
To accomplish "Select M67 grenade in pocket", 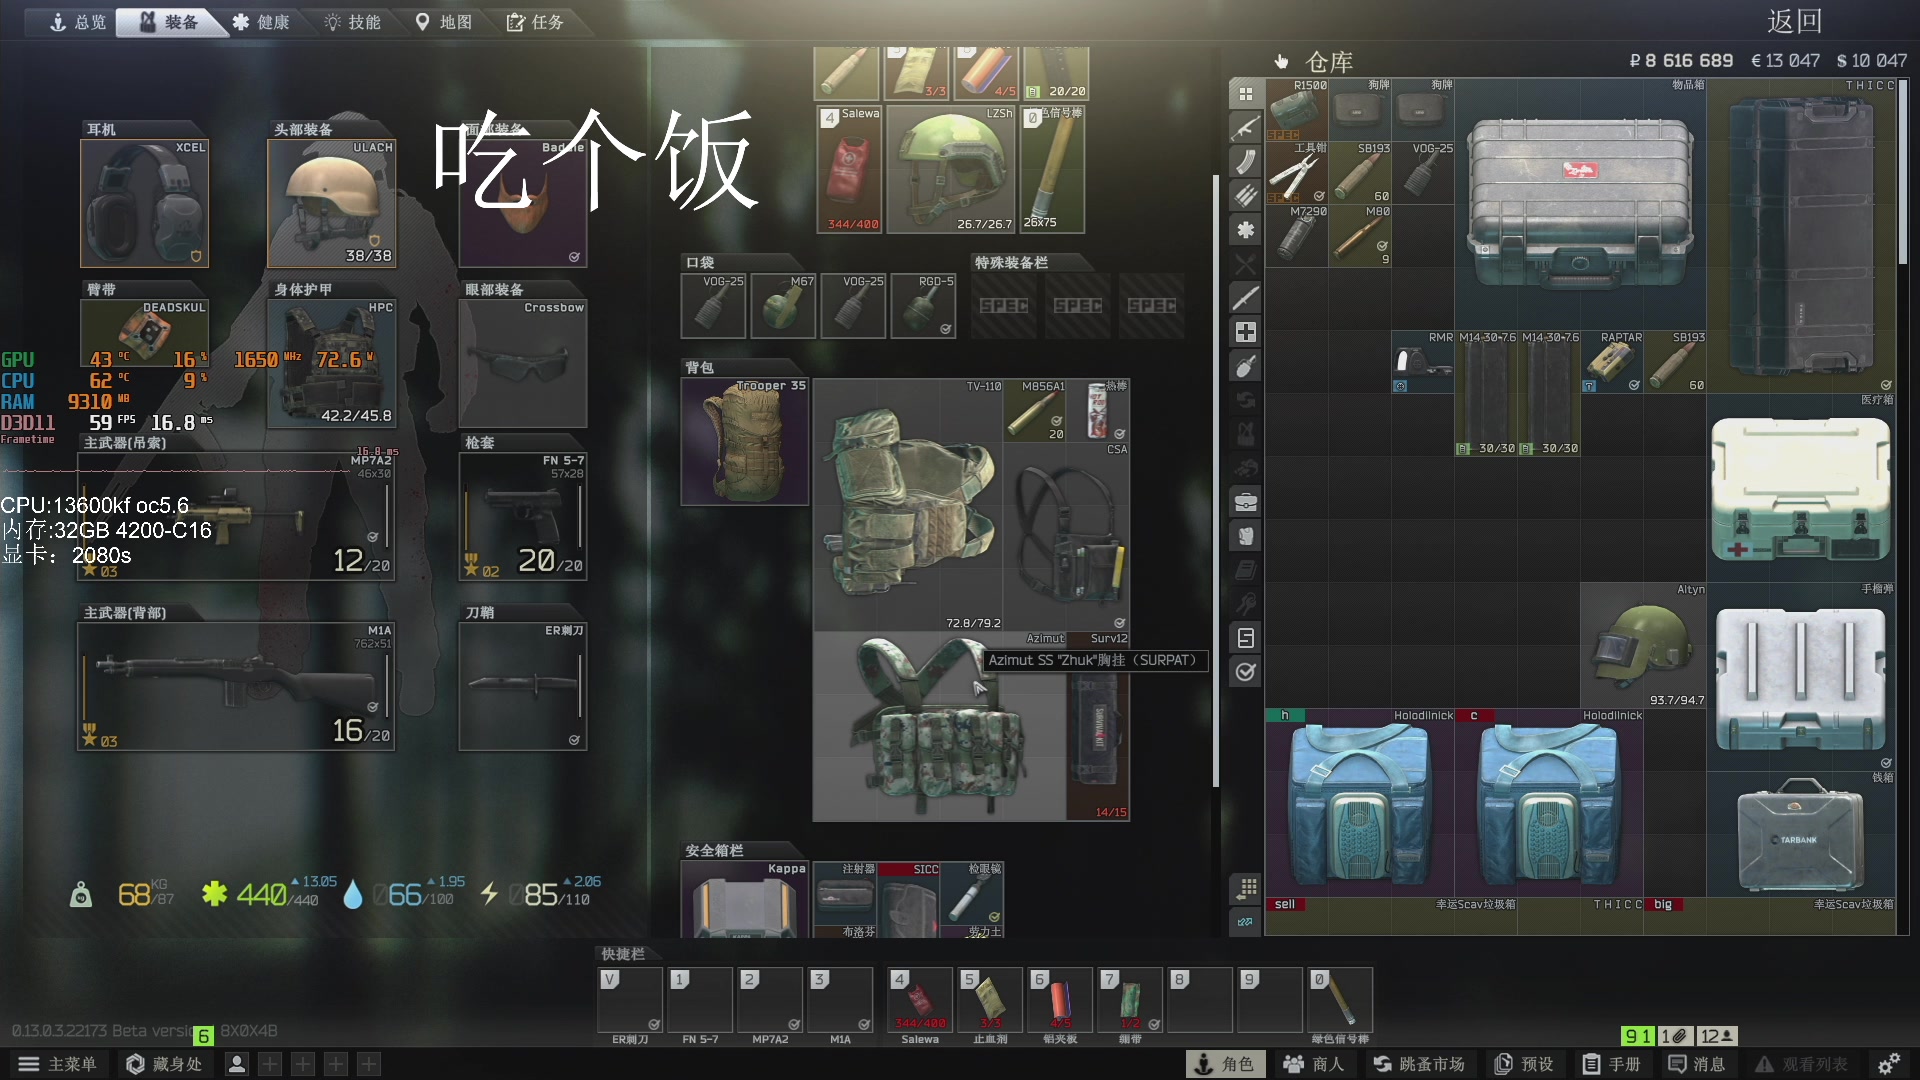I will pyautogui.click(x=783, y=306).
